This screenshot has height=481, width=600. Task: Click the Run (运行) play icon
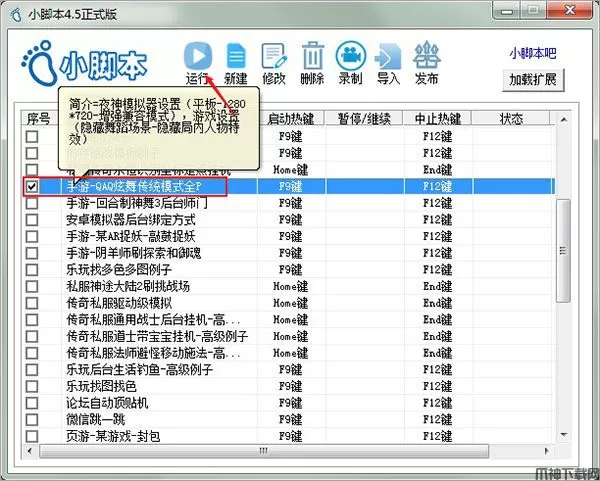pos(197,56)
